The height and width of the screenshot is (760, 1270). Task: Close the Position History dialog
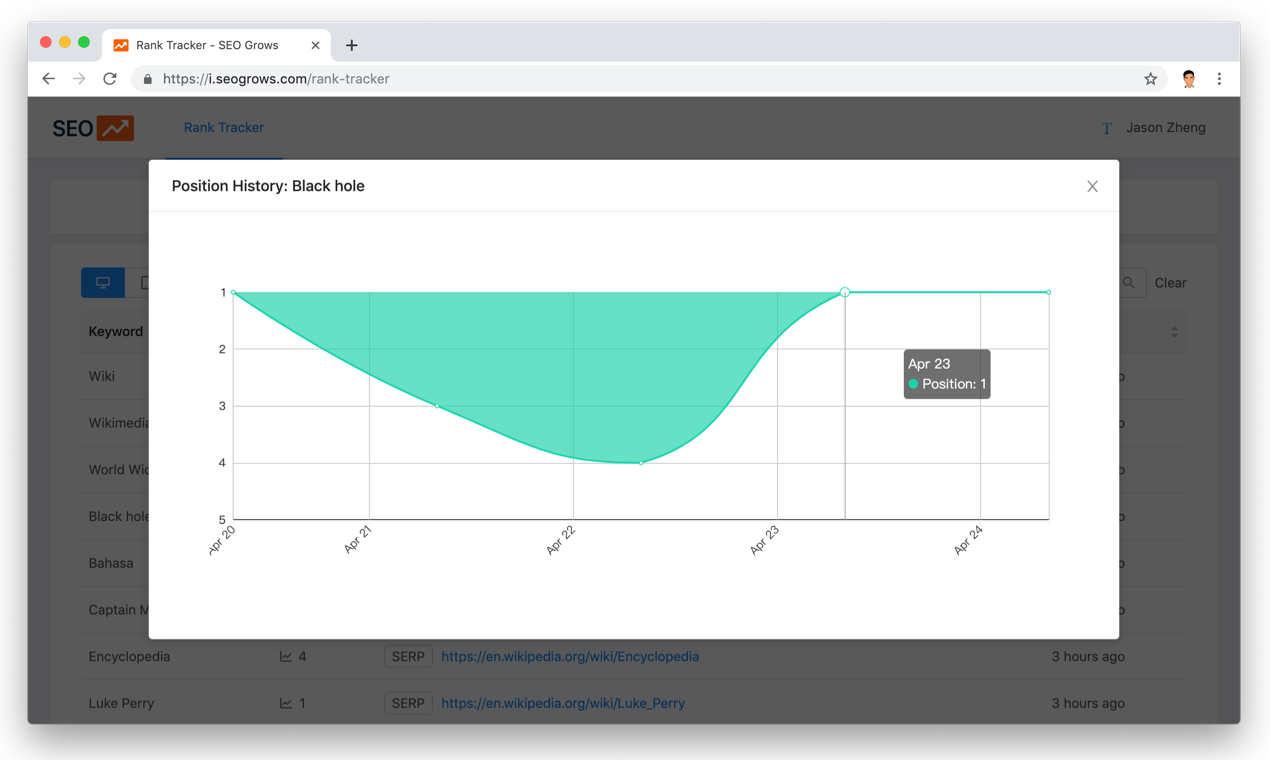point(1092,186)
